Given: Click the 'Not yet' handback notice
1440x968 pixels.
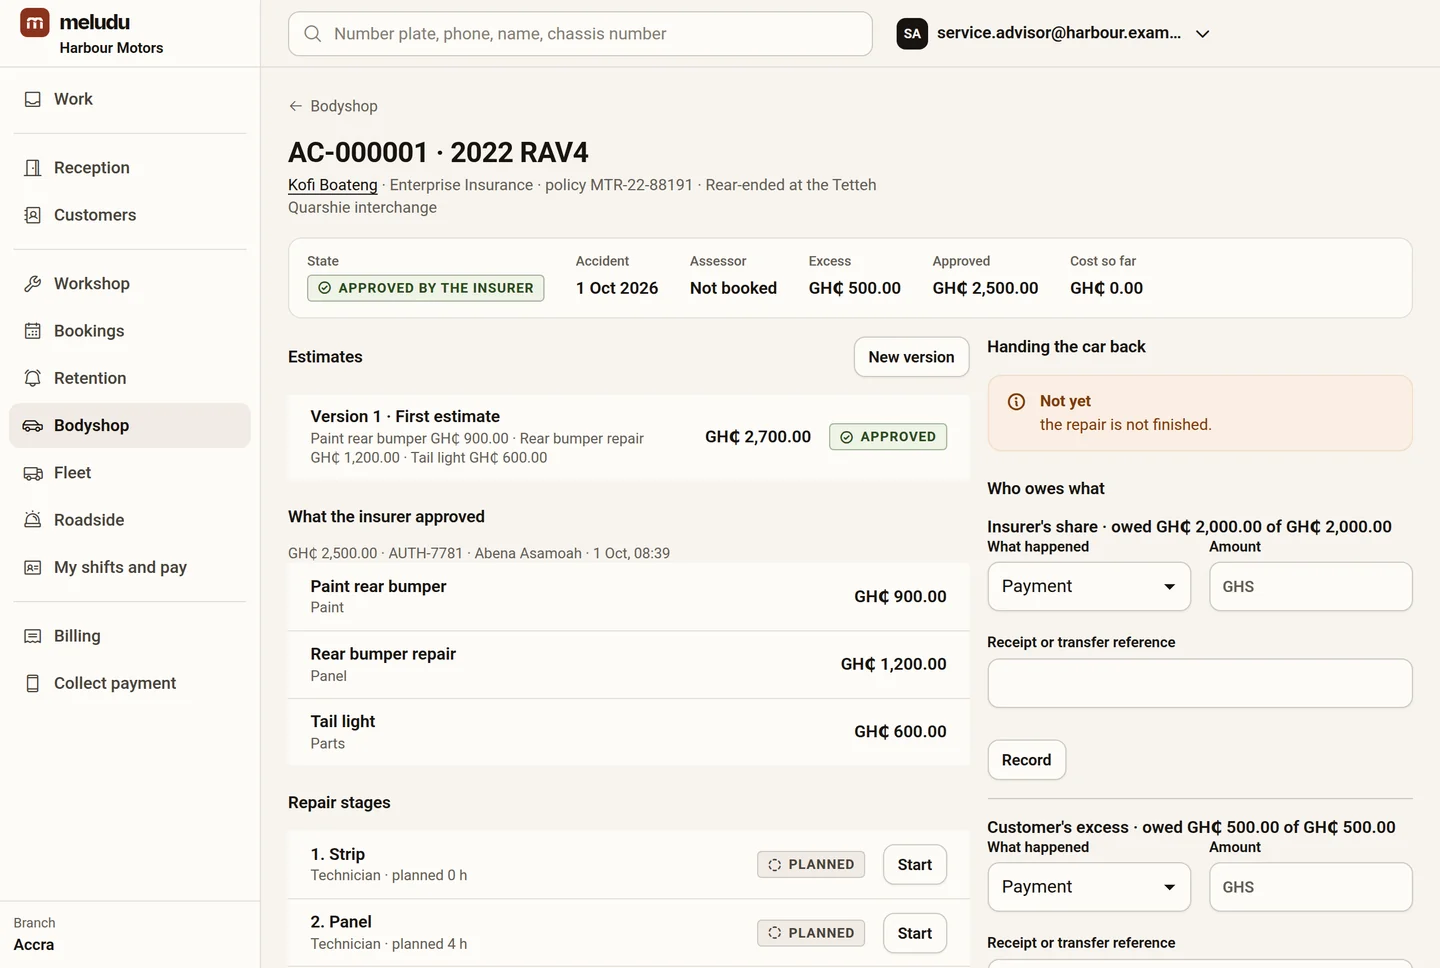Looking at the screenshot, I should 1200,413.
